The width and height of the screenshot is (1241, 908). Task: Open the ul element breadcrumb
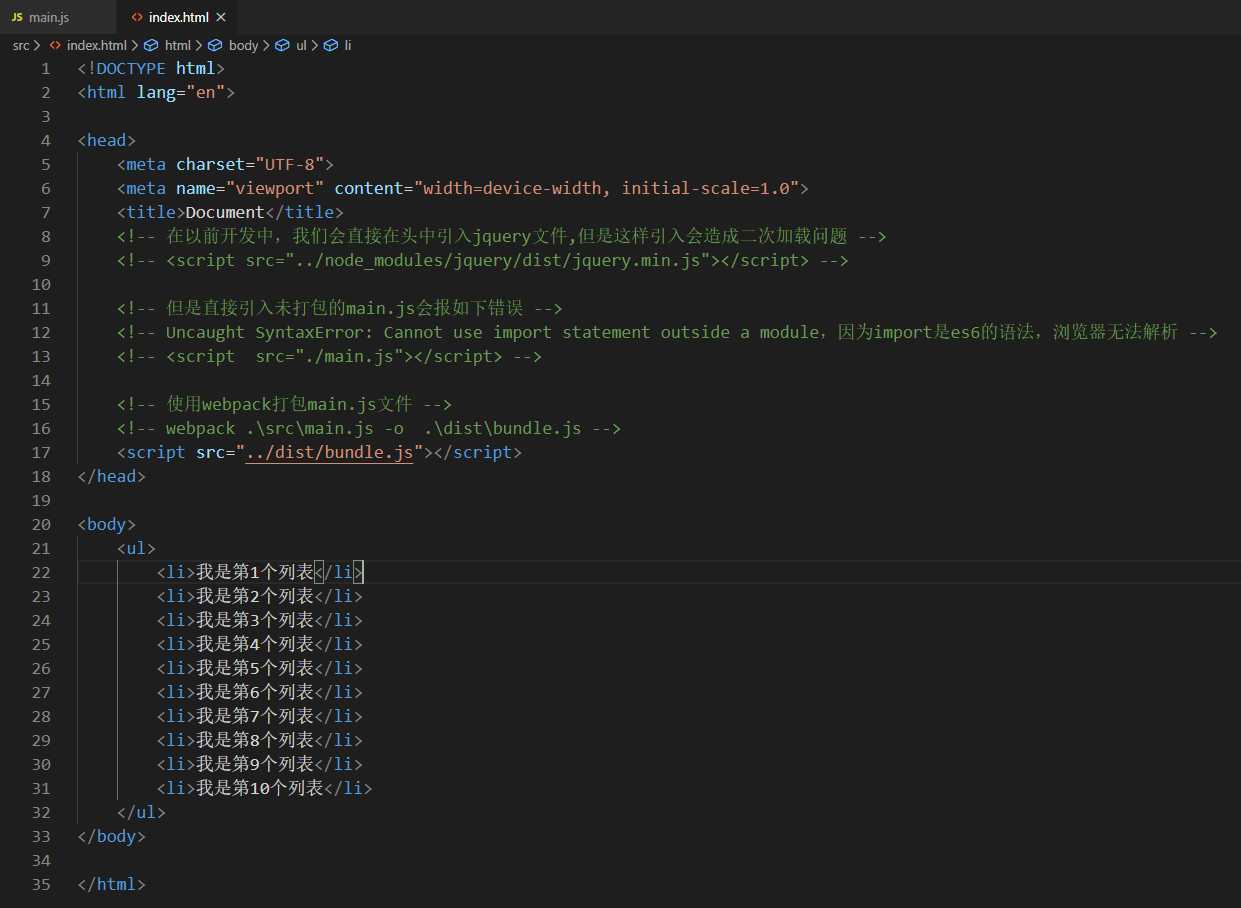(x=301, y=45)
